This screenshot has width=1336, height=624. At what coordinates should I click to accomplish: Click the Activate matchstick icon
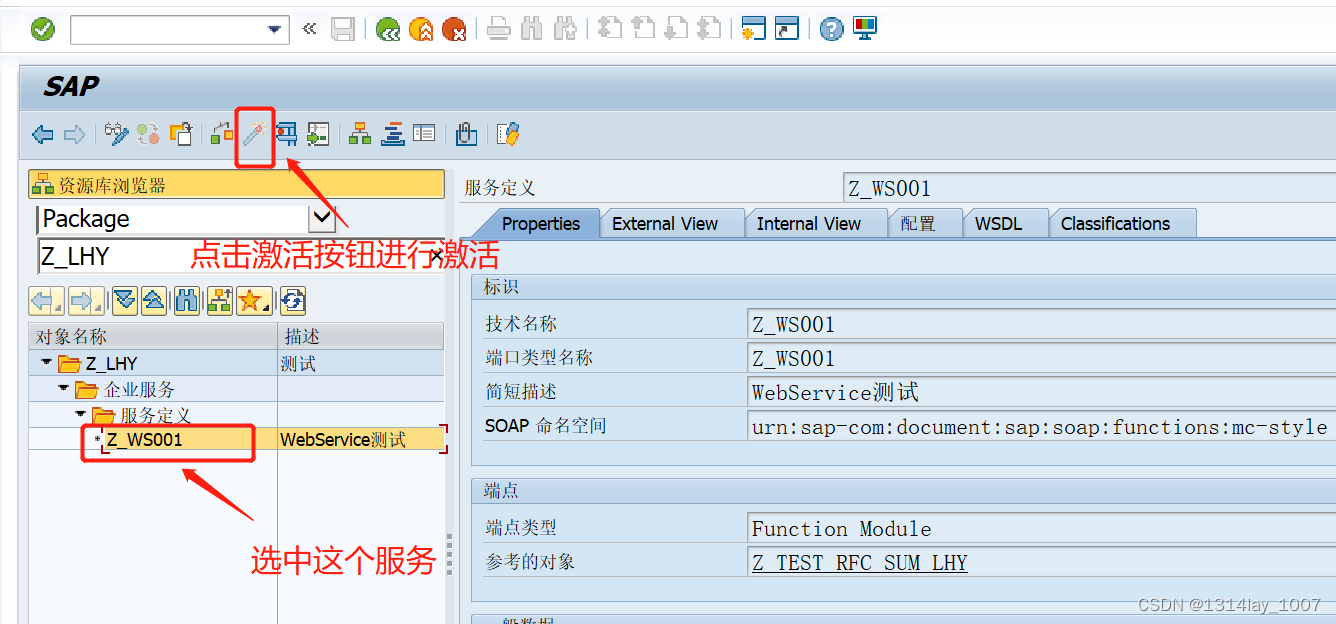(x=254, y=134)
